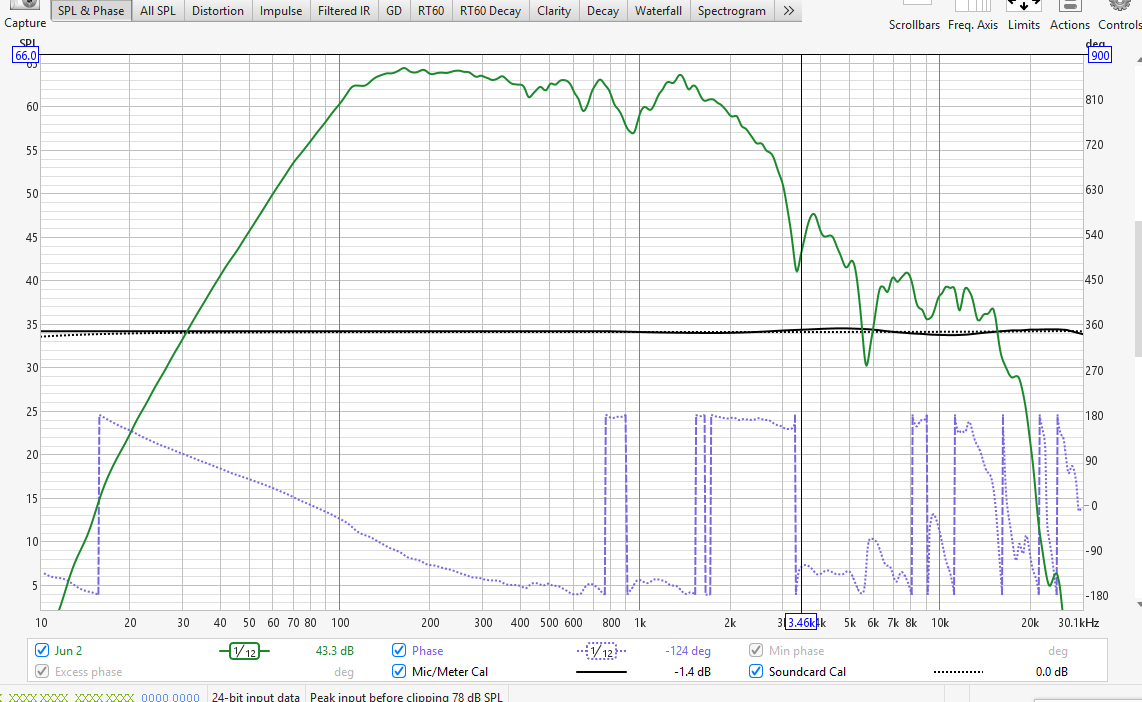The image size is (1142, 702).
Task: Uncheck the Soundcard Cal checkbox
Action: click(756, 671)
